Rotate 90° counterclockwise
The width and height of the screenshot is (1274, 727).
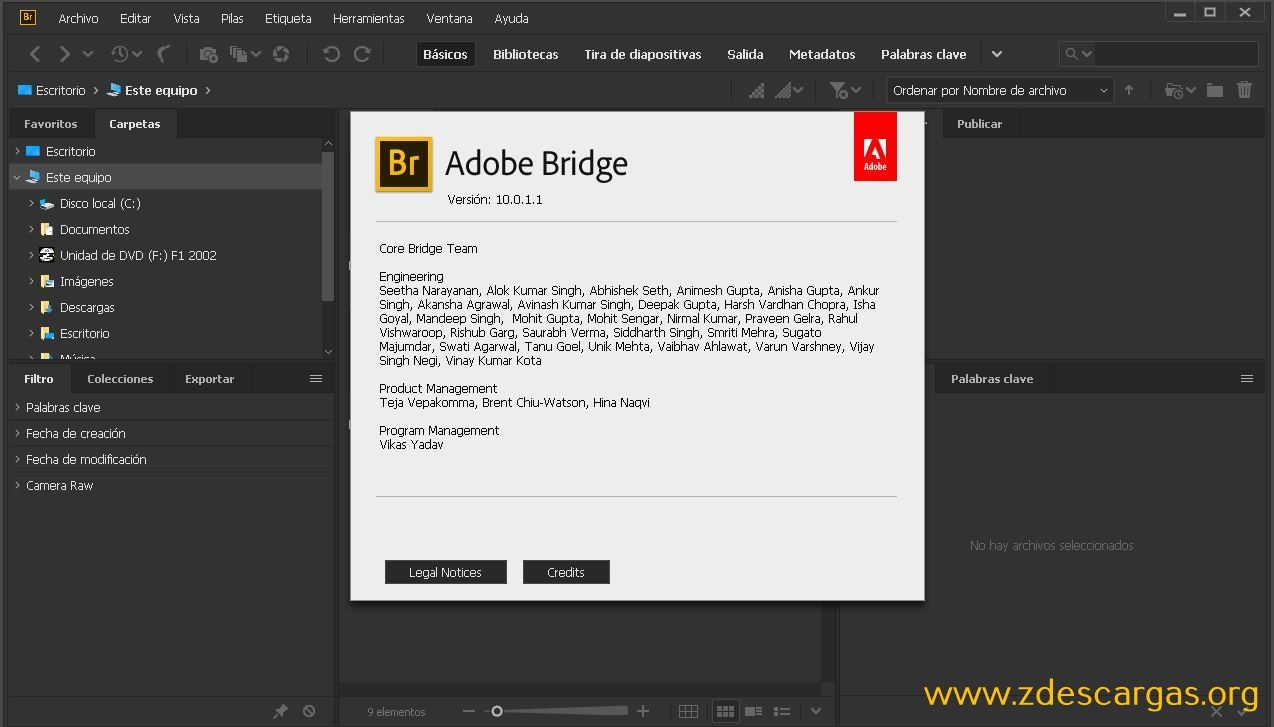coord(331,54)
